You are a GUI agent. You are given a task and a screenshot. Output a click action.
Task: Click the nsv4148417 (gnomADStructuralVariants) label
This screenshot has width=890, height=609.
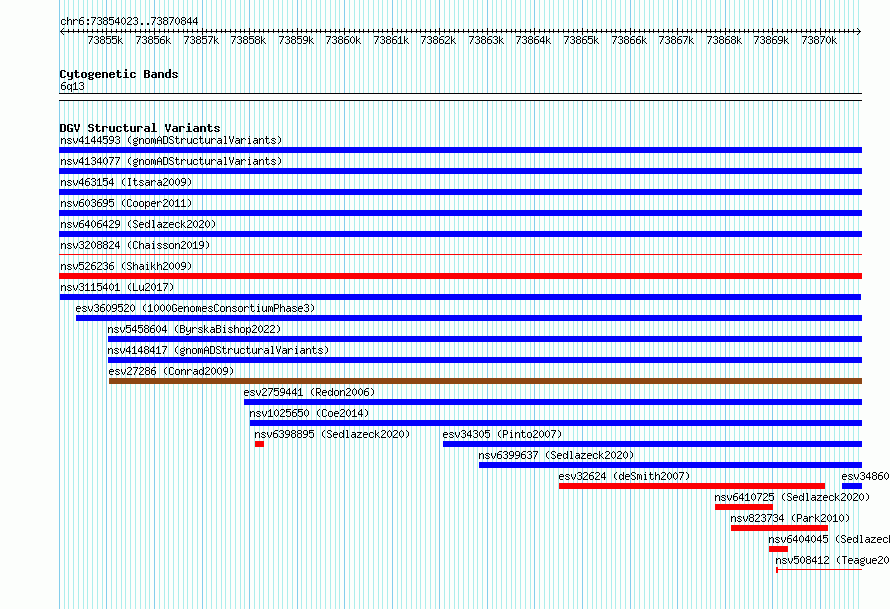point(218,350)
